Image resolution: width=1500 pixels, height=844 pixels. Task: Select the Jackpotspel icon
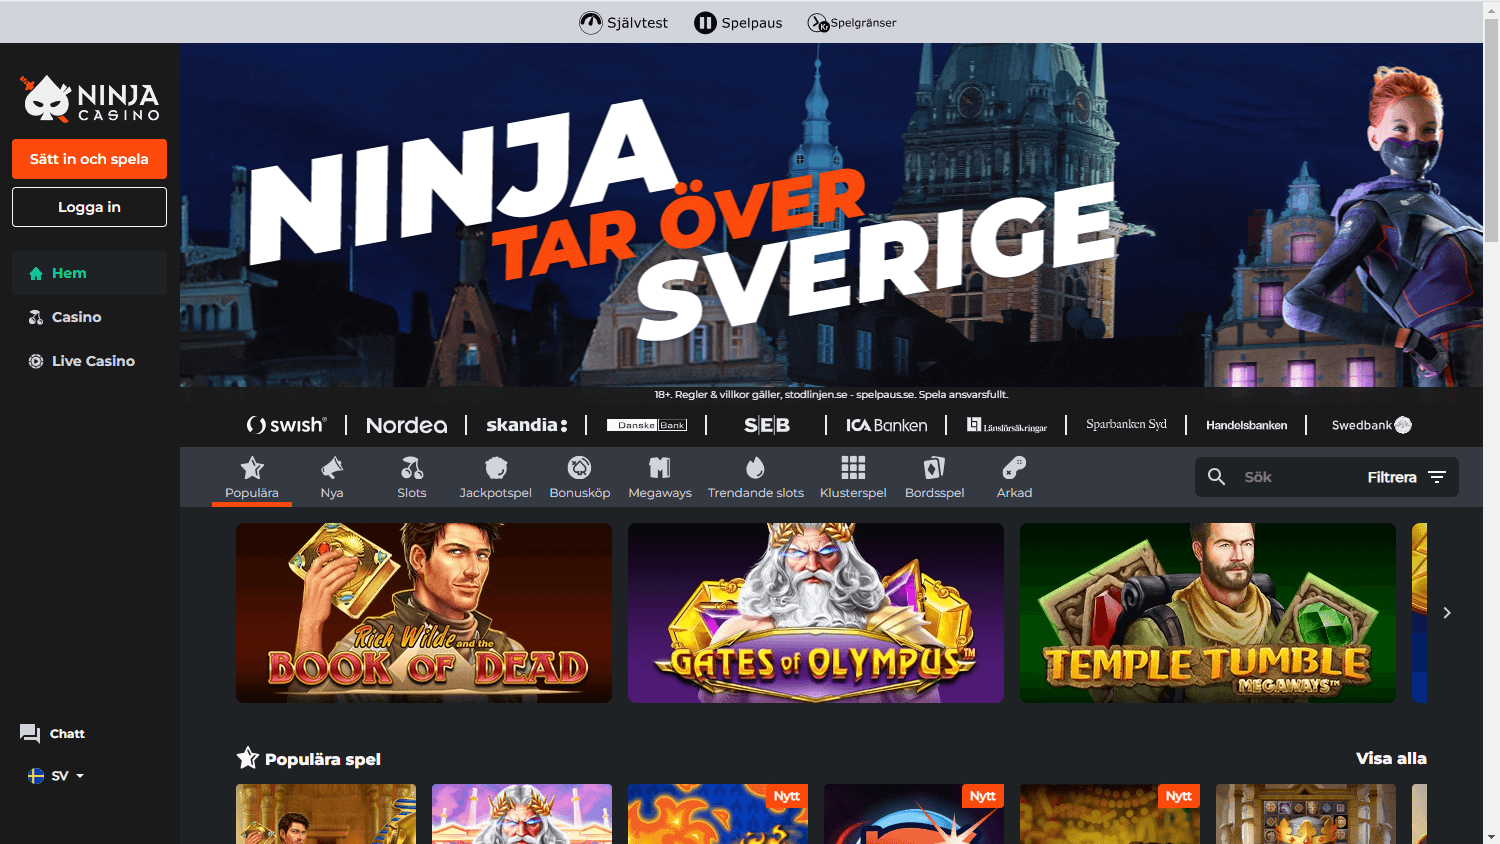point(496,467)
